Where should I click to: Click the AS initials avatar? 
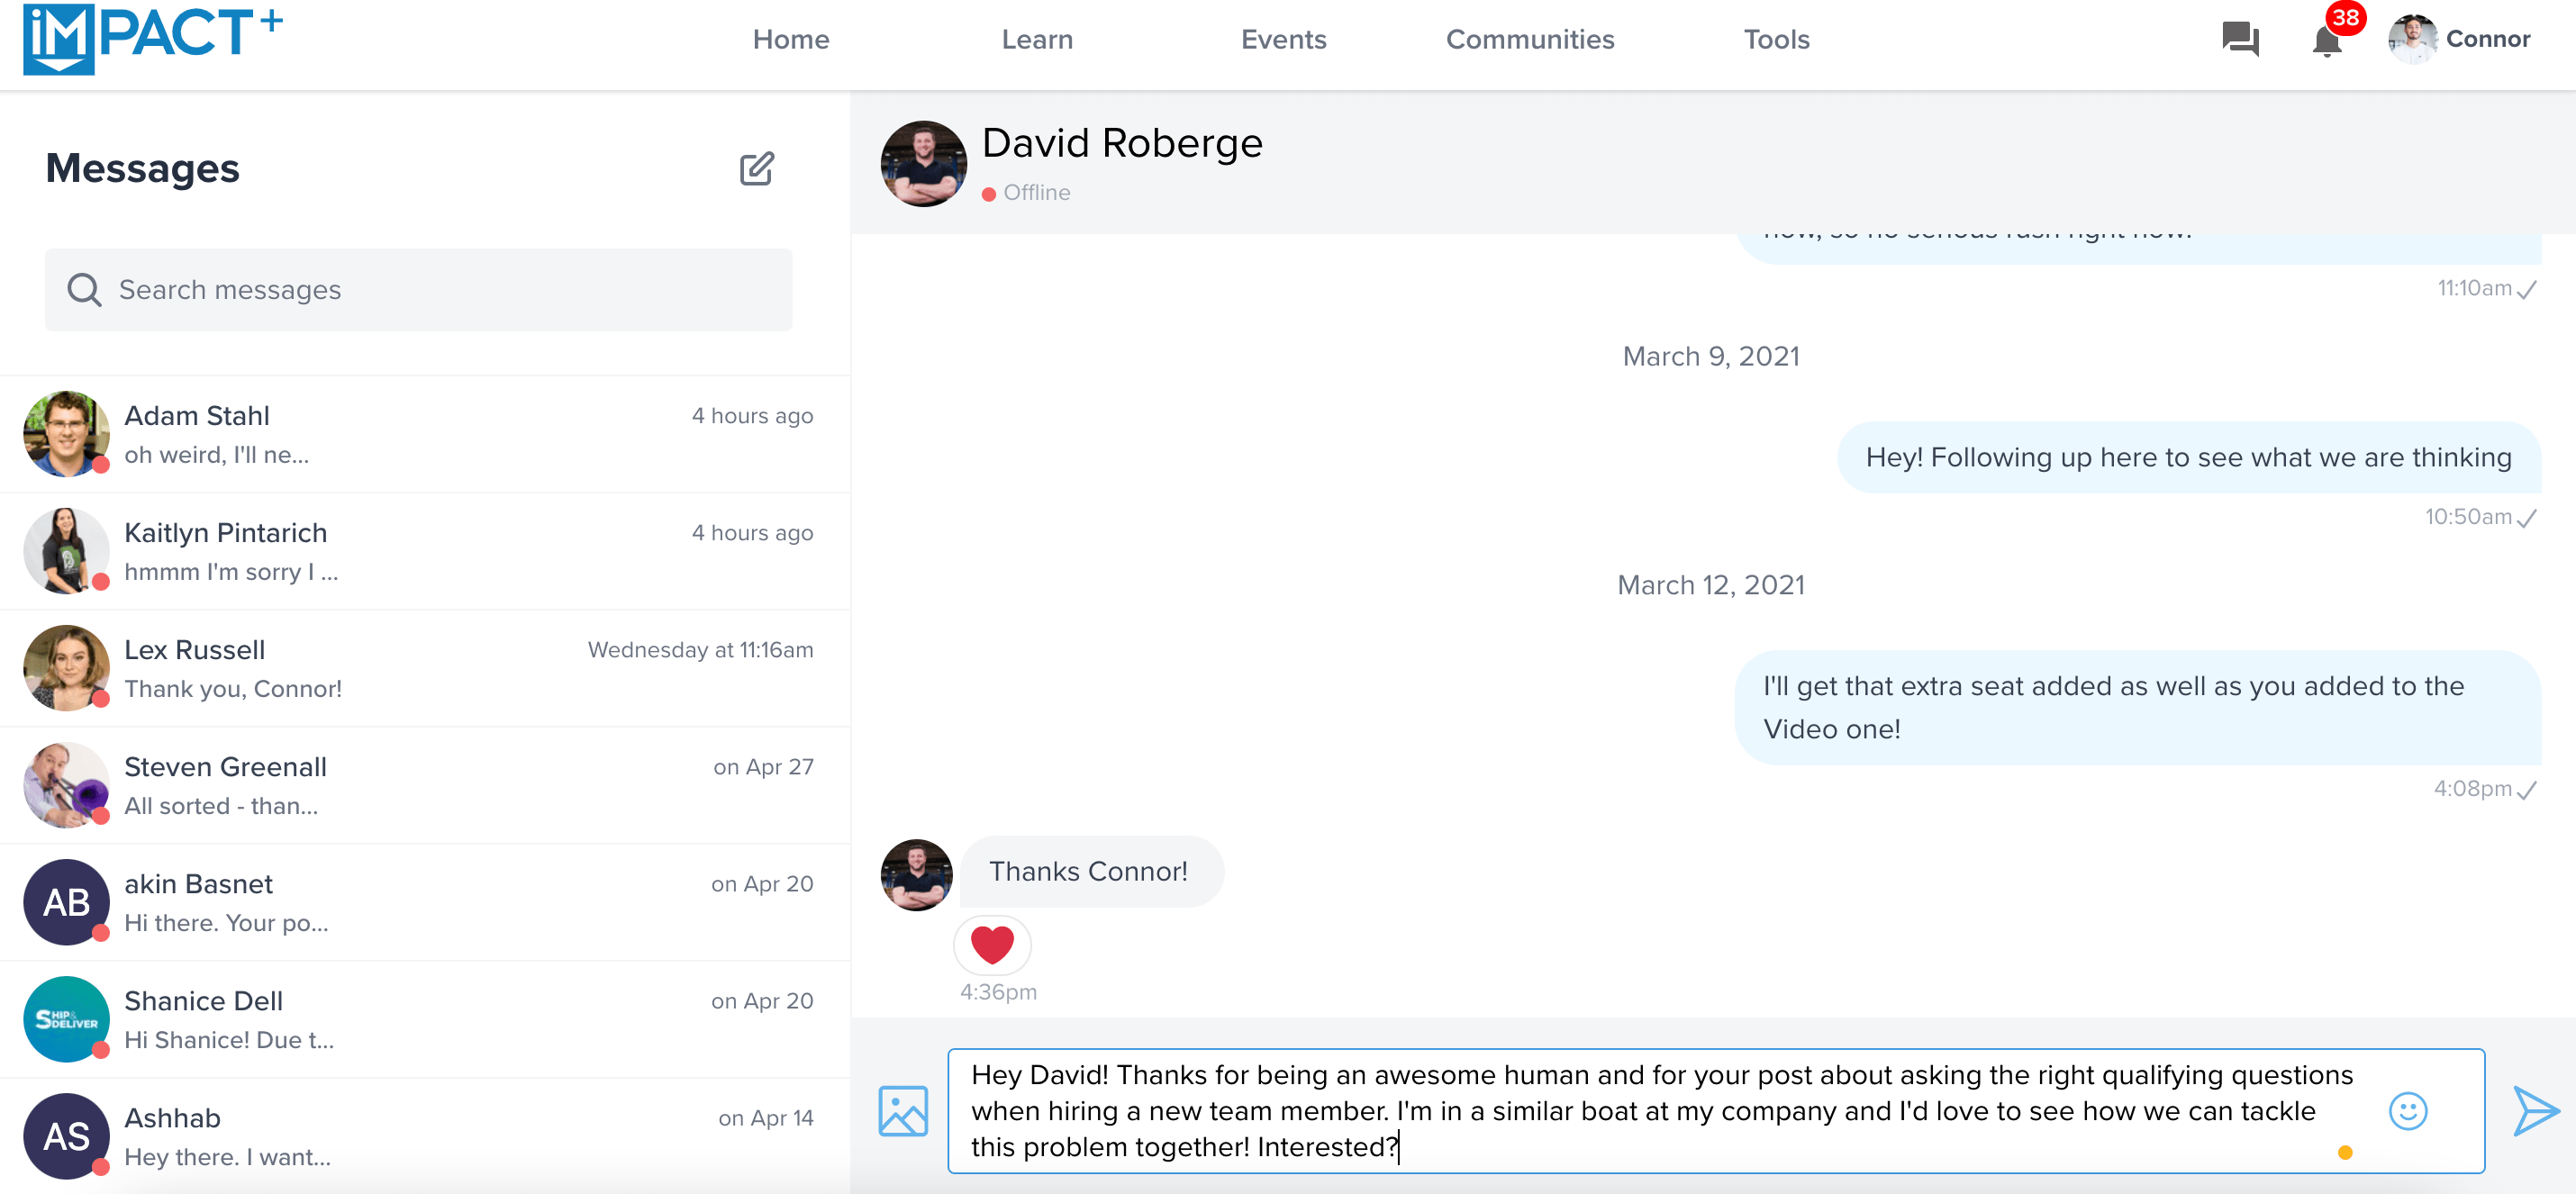[x=66, y=1135]
